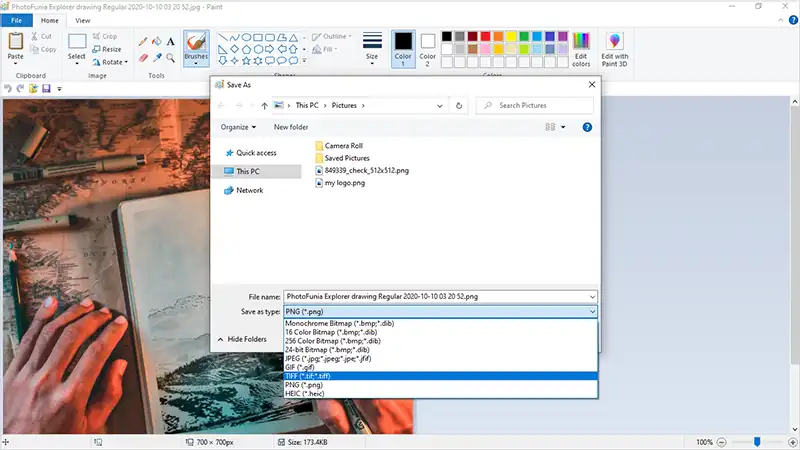Select the Fill with color bucket tool
The height and width of the screenshot is (450, 800).
click(x=157, y=42)
